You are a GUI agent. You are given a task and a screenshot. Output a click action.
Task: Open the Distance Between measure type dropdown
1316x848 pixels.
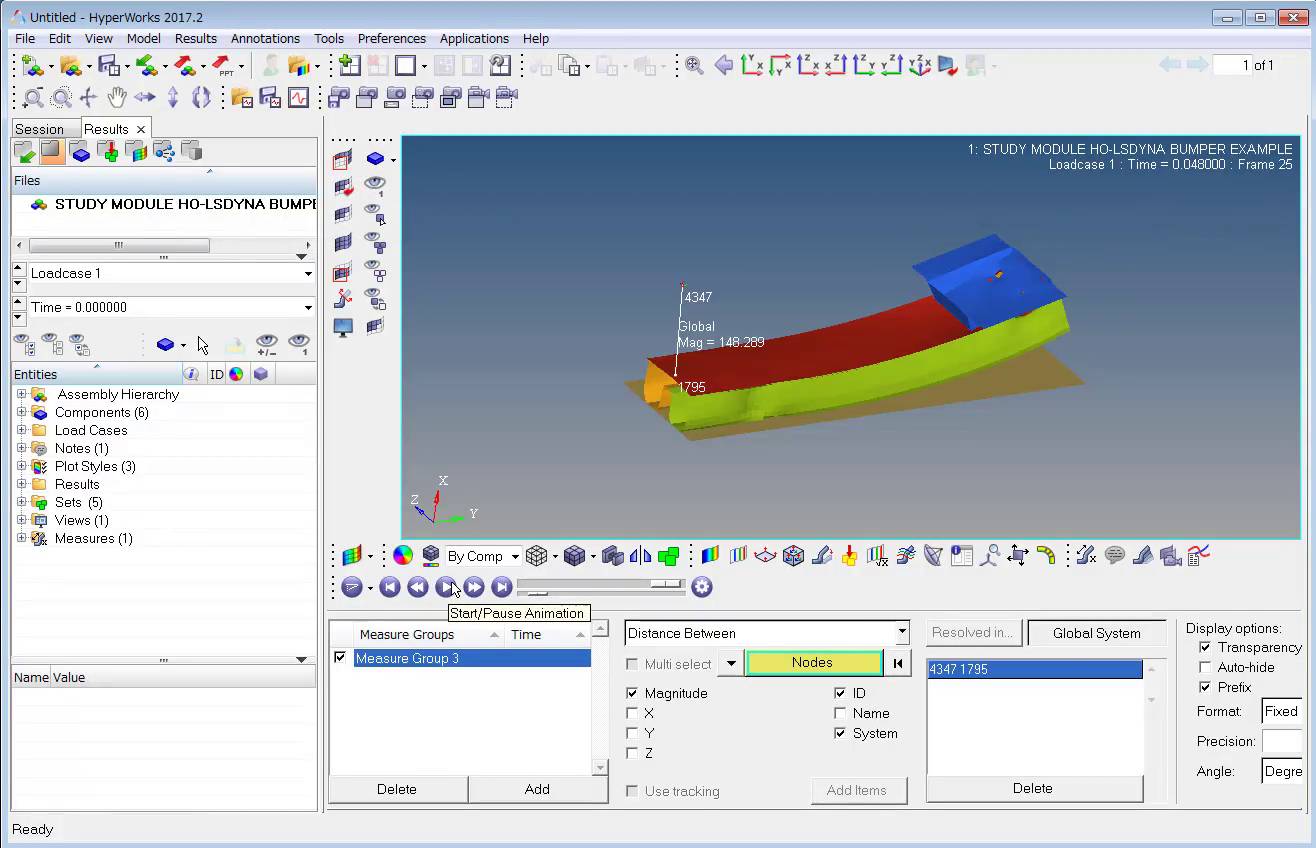click(x=766, y=633)
